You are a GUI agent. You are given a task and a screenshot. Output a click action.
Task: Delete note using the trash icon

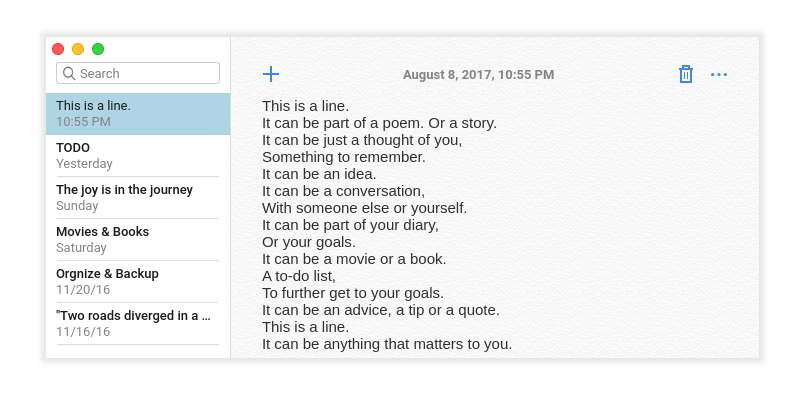[686, 74]
